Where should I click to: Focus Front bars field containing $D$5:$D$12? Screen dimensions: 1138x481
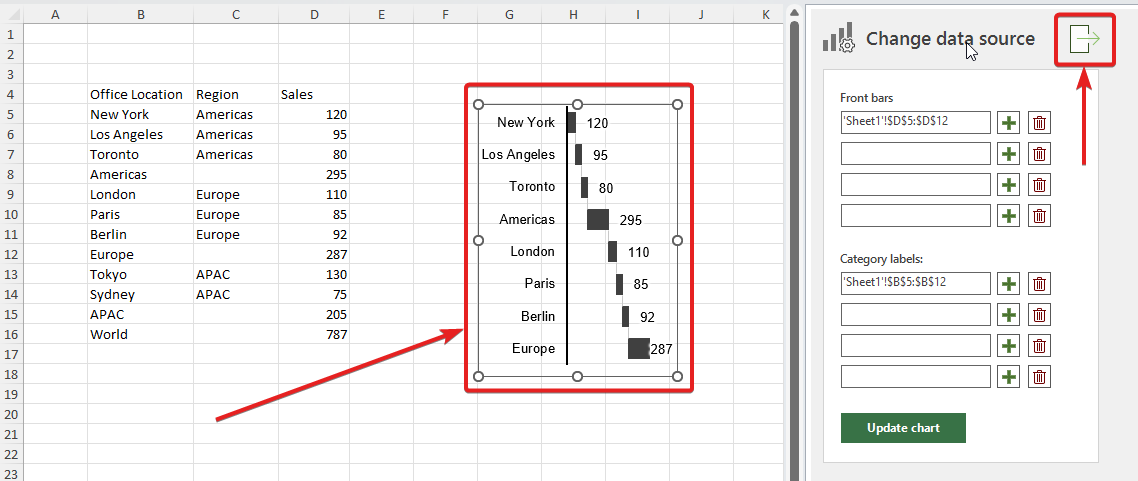coord(915,123)
